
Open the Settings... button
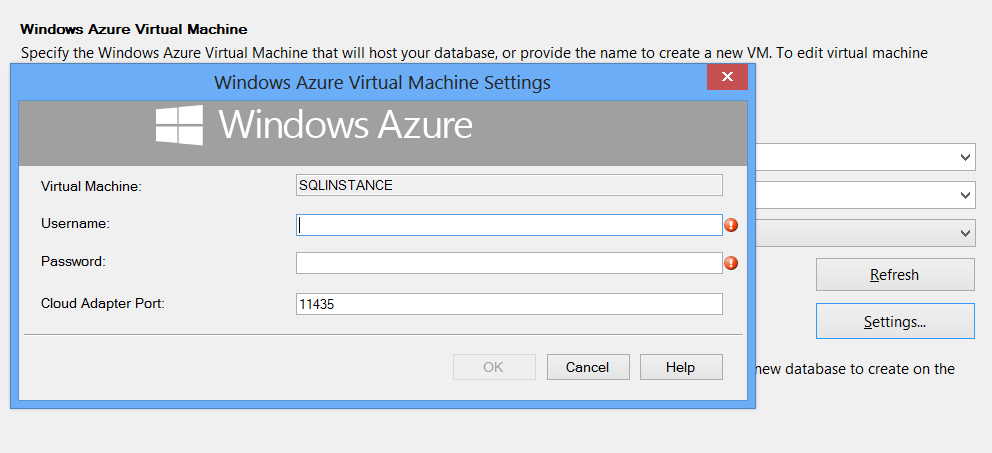(x=894, y=322)
